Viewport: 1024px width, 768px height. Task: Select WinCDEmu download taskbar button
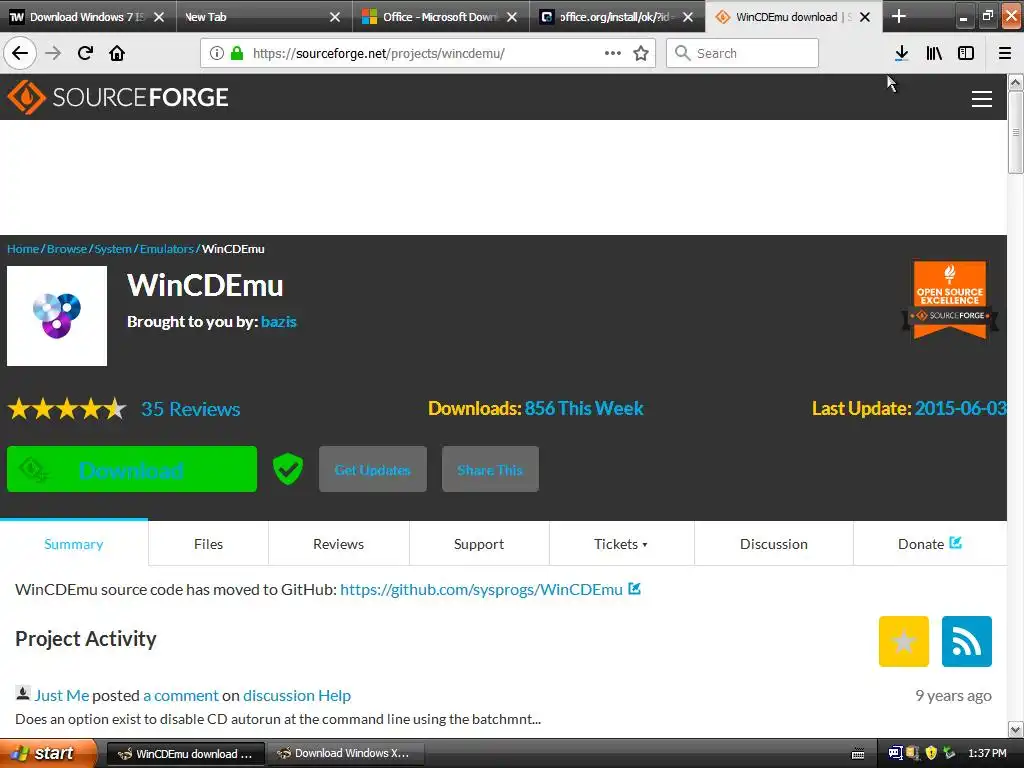click(x=186, y=754)
